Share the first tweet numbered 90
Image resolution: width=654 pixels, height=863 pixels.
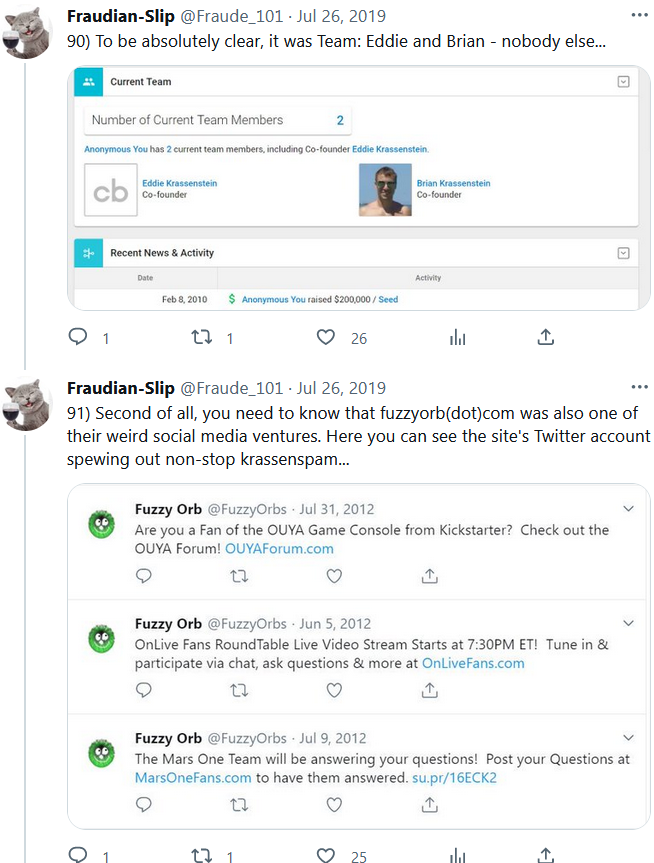pos(545,338)
